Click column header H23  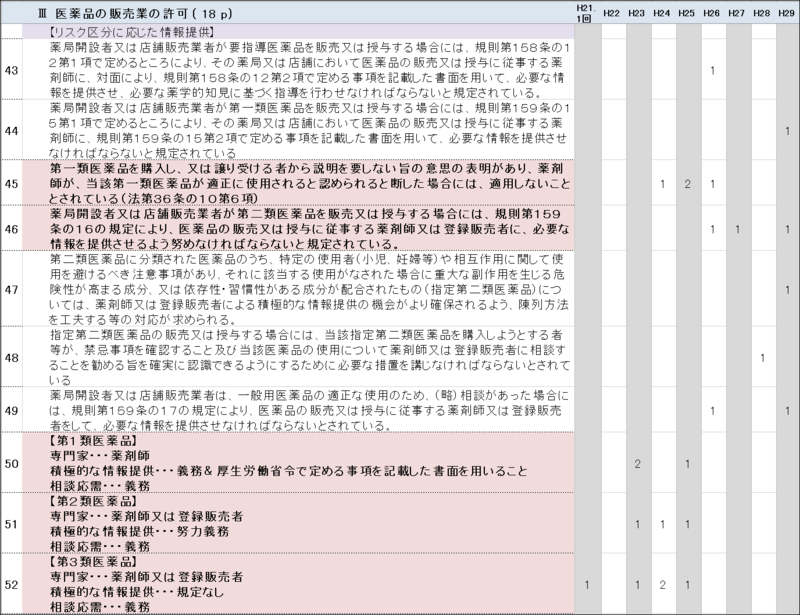pos(636,13)
